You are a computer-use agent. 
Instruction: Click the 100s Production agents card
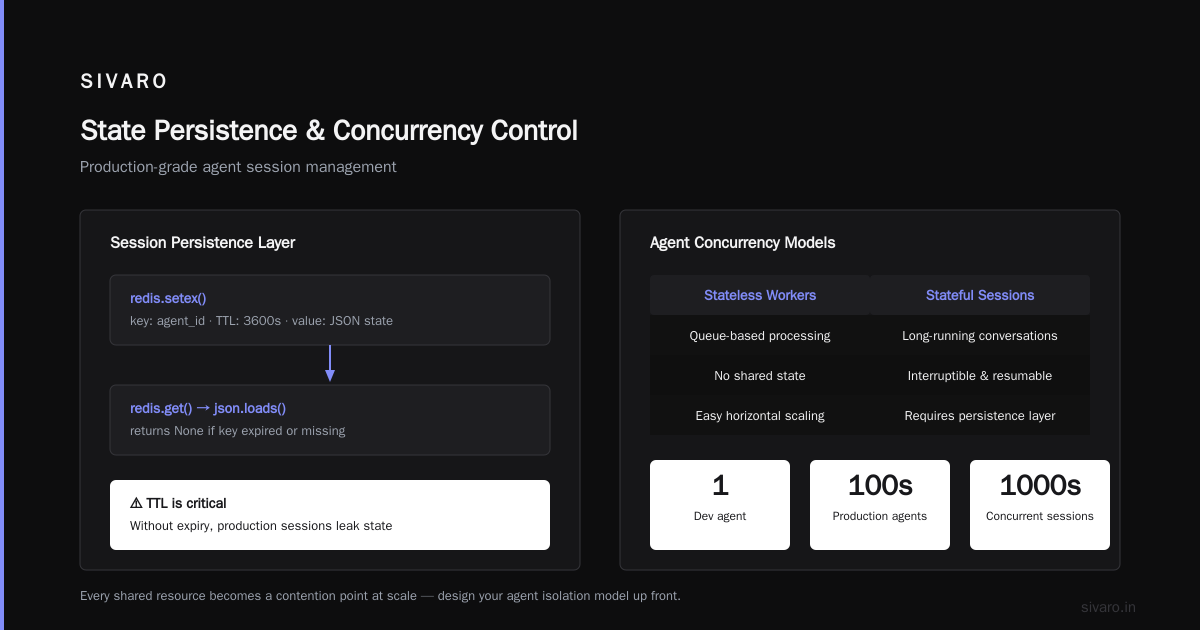tap(880, 505)
